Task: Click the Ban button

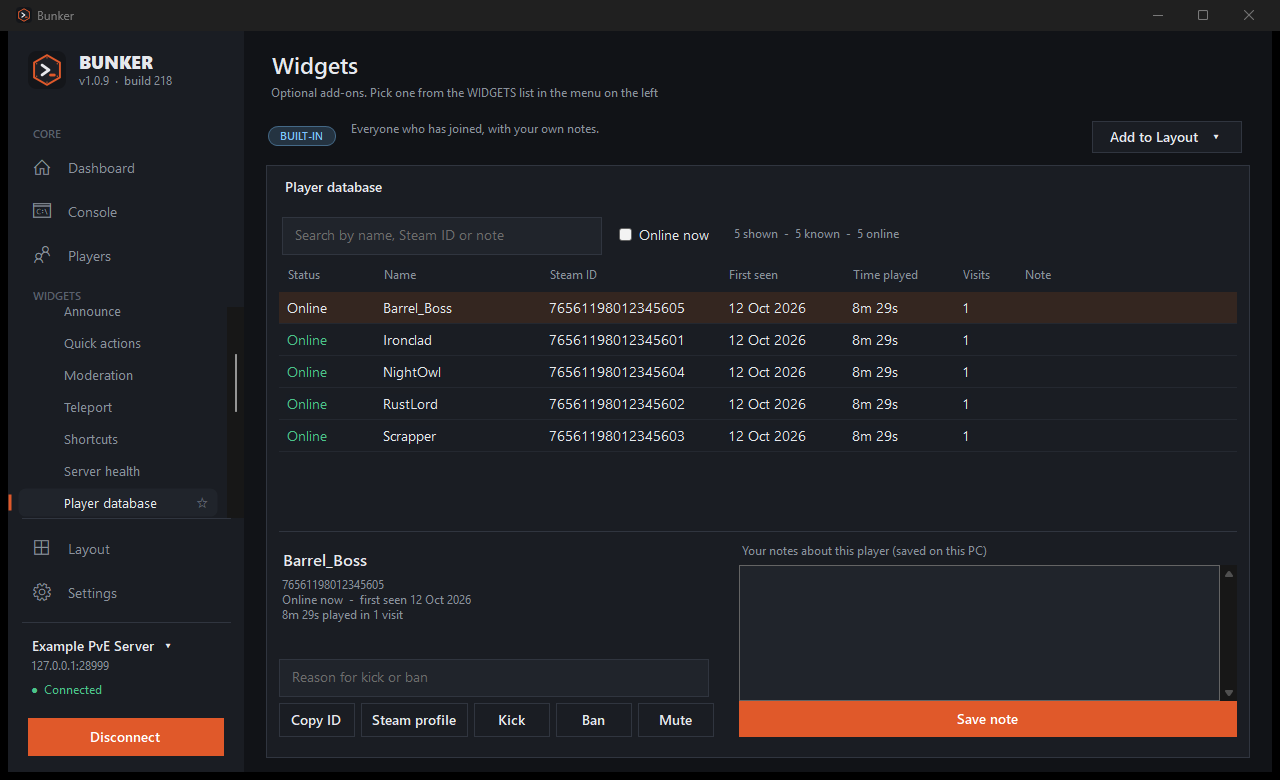Action: click(594, 720)
